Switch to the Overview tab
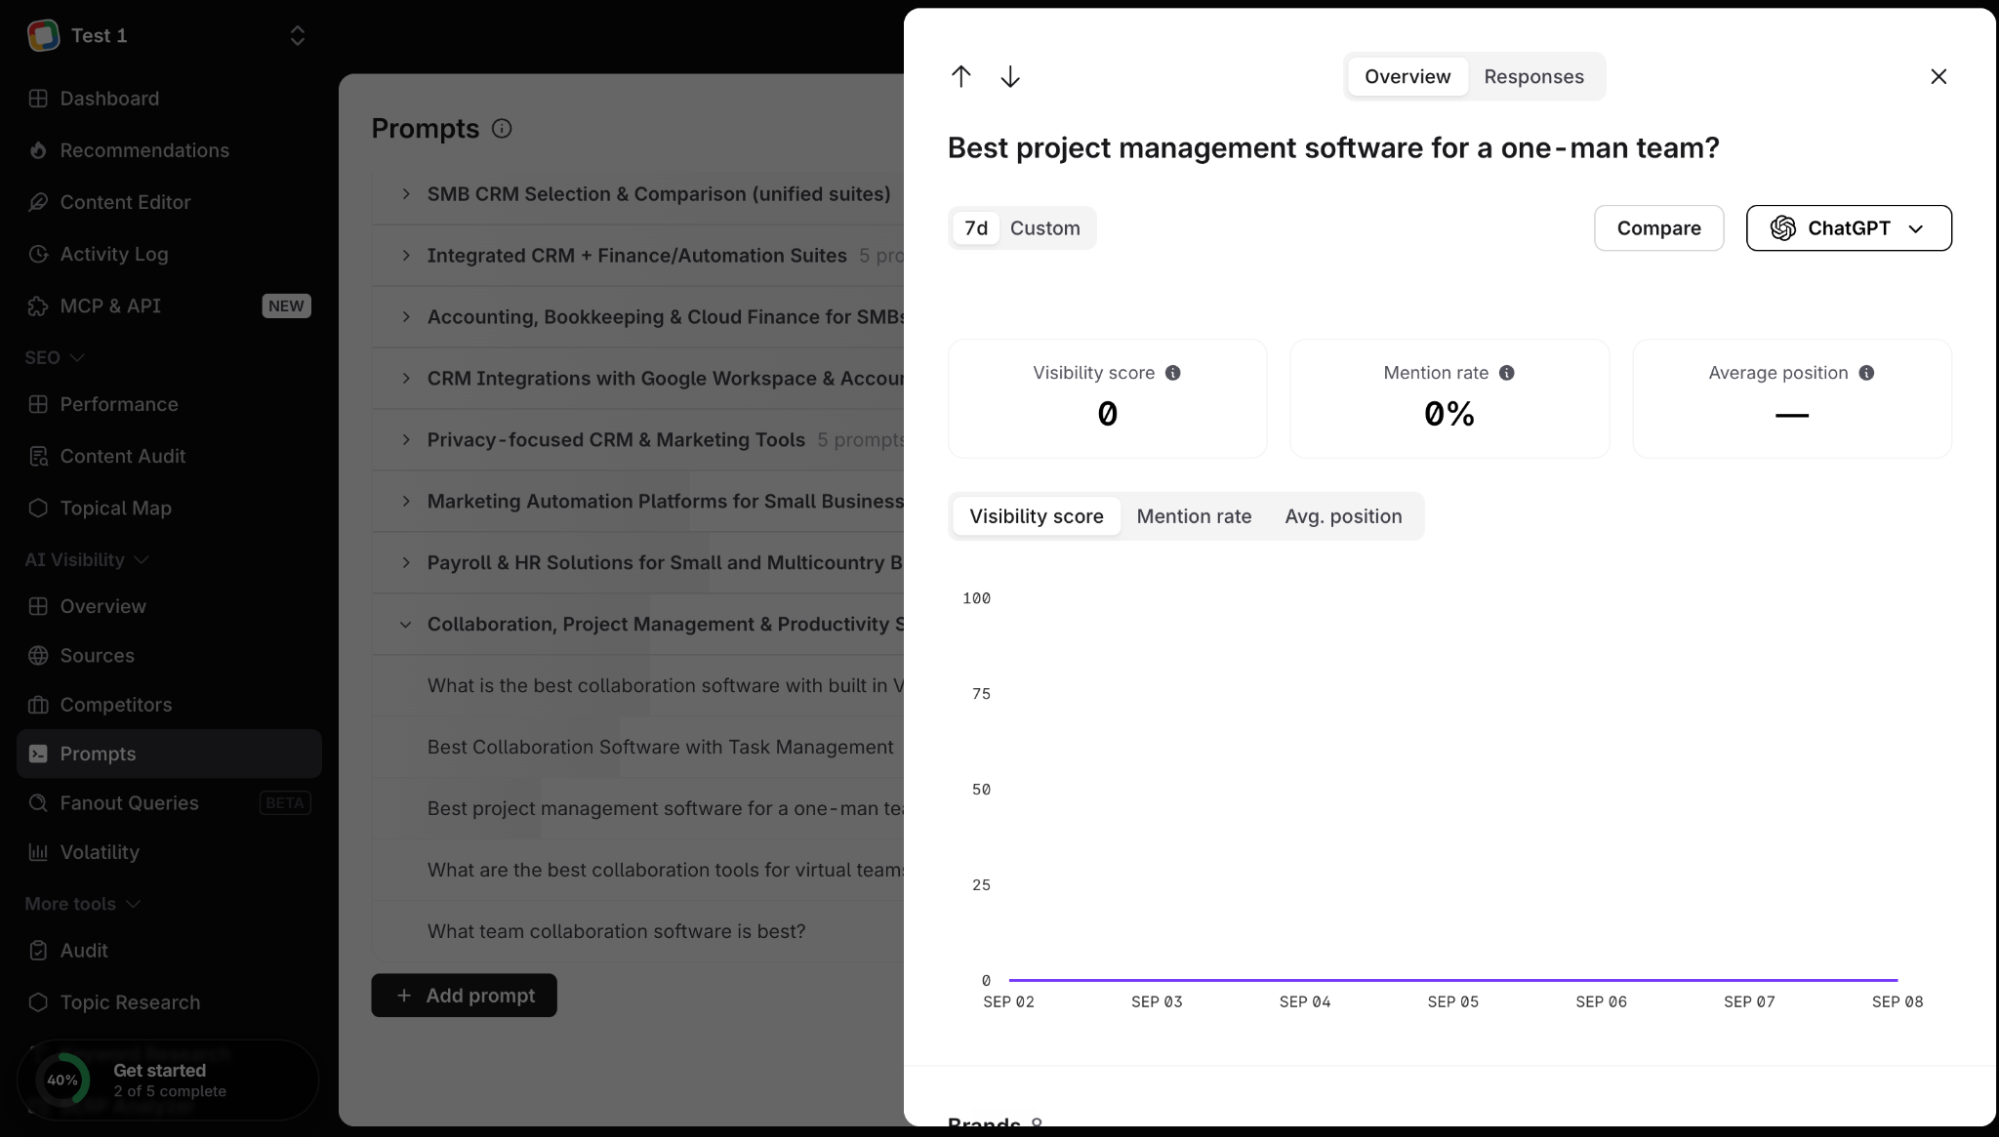 pyautogui.click(x=1407, y=76)
